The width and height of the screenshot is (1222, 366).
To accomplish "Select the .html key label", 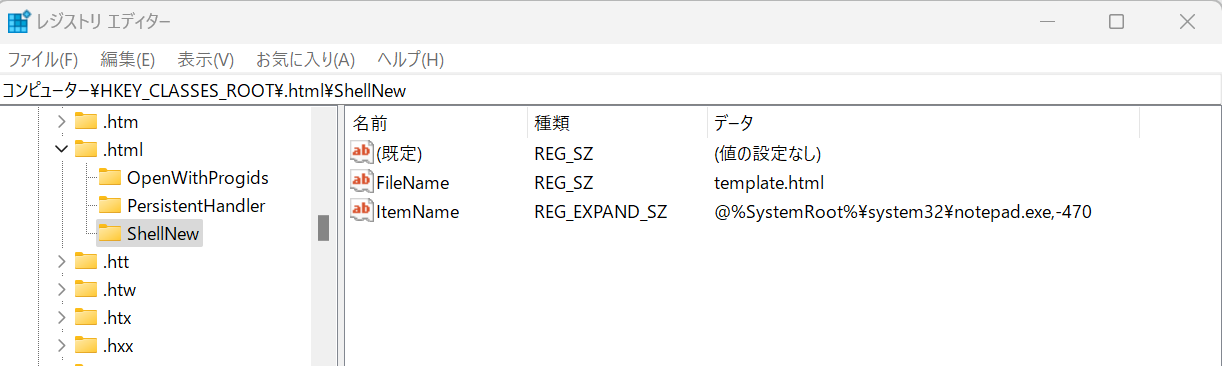I will point(123,150).
